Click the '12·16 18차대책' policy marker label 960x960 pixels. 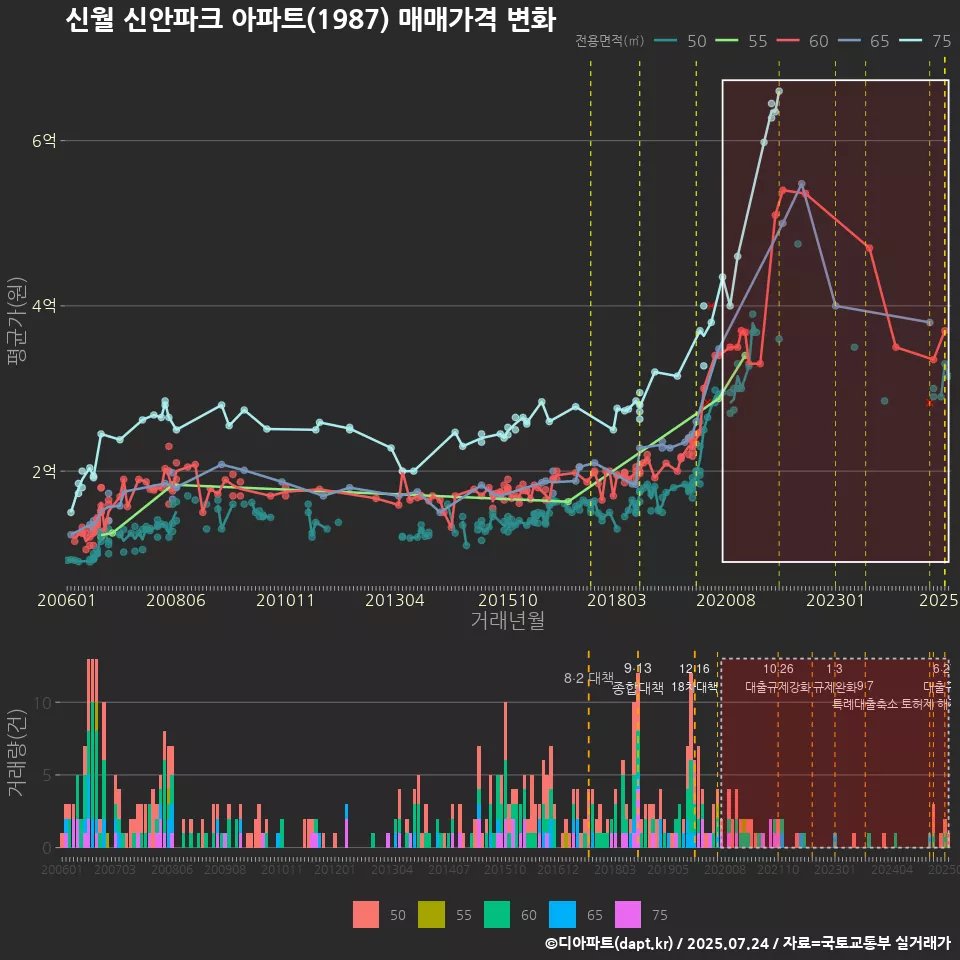[x=694, y=678]
